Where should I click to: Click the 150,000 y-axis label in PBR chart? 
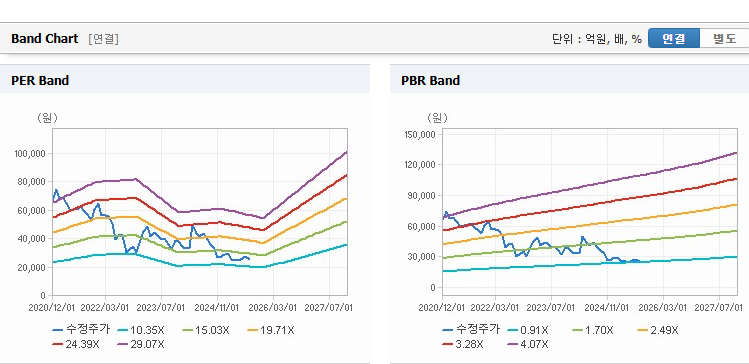pos(420,135)
